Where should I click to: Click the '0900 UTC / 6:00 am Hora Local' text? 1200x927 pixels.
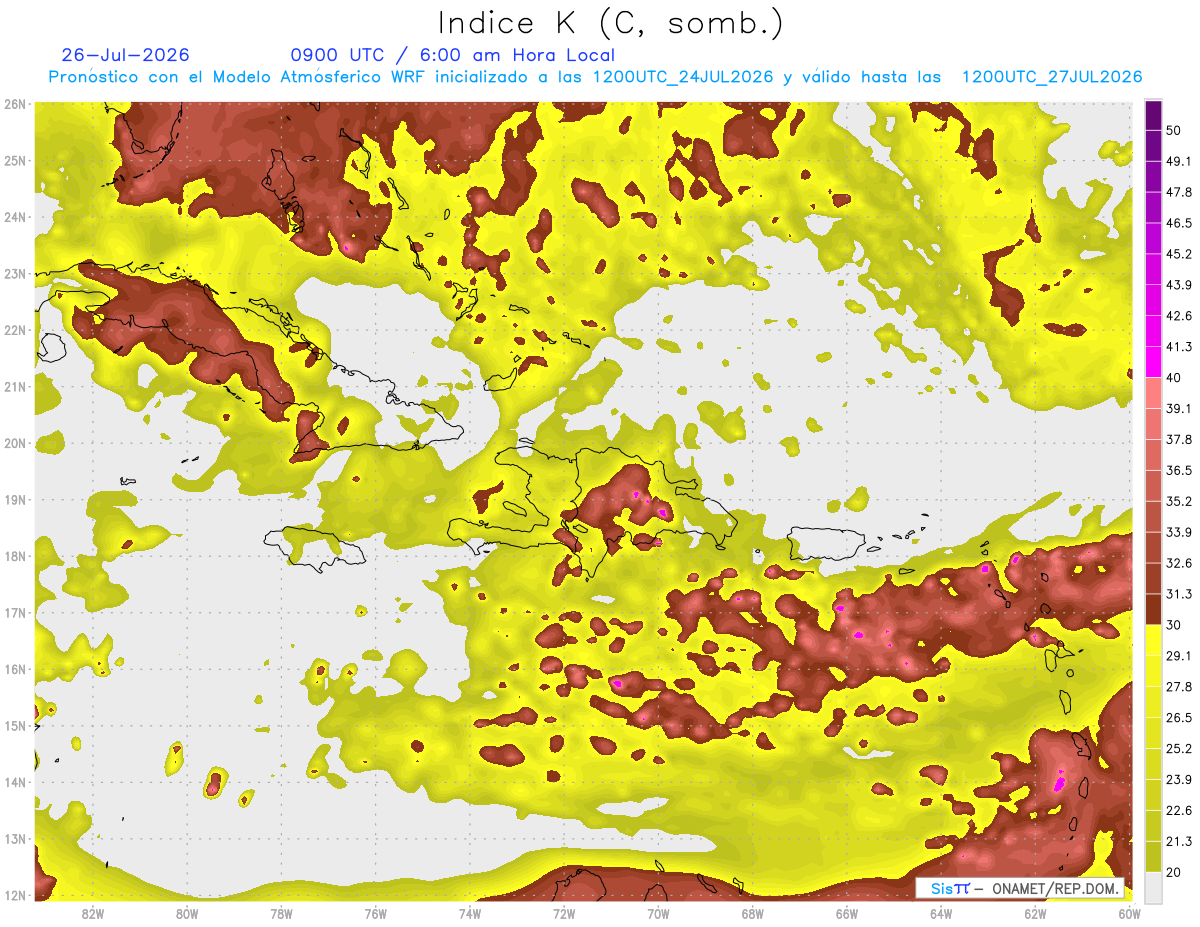point(452,55)
